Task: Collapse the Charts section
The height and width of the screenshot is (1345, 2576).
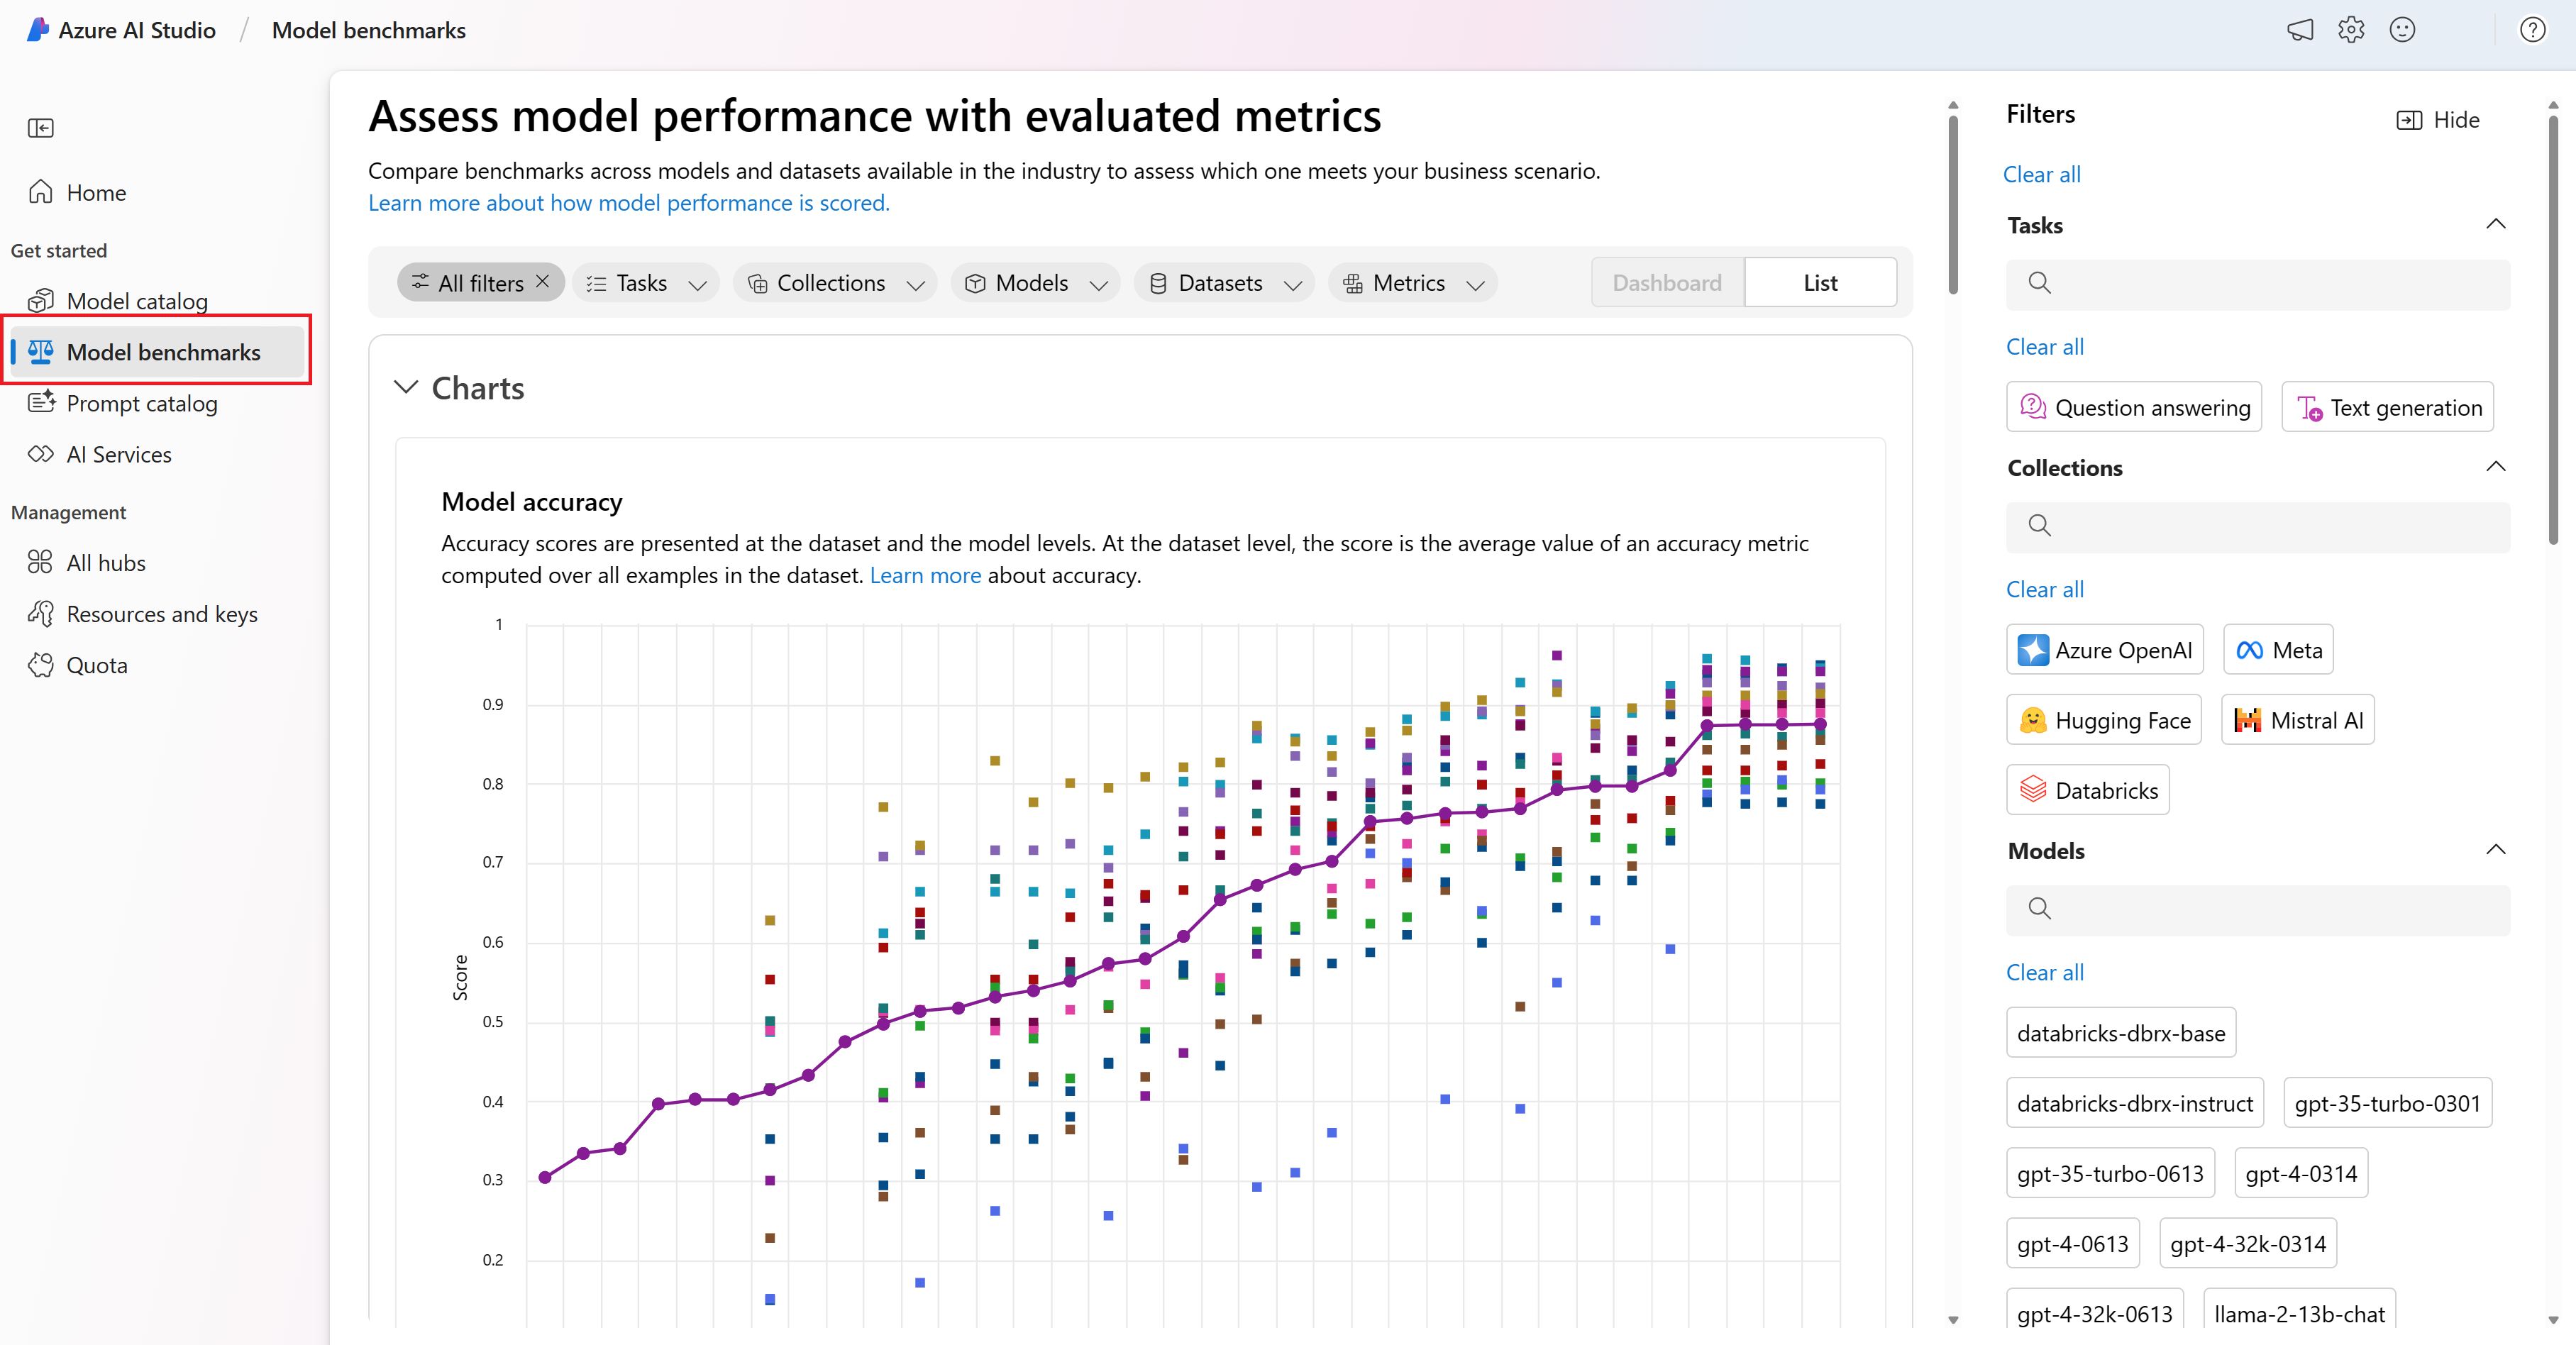Action: click(x=406, y=387)
